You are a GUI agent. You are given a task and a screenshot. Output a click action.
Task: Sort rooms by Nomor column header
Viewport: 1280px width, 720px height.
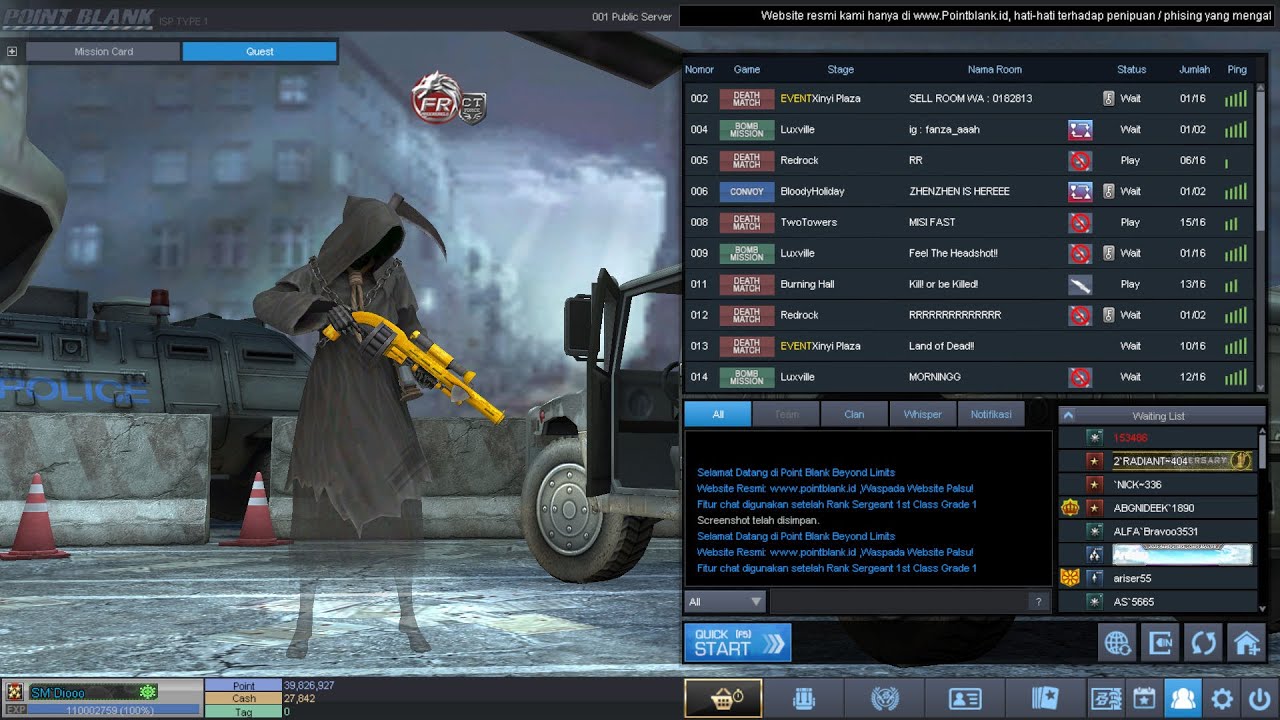pyautogui.click(x=699, y=70)
